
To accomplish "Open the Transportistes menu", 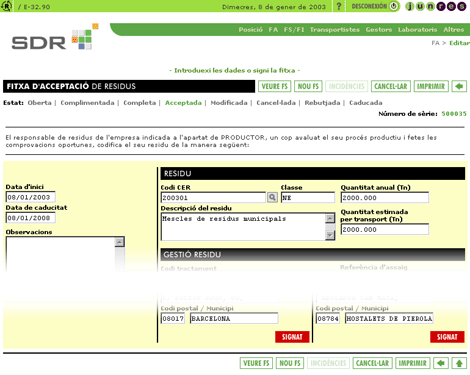I will (x=335, y=30).
